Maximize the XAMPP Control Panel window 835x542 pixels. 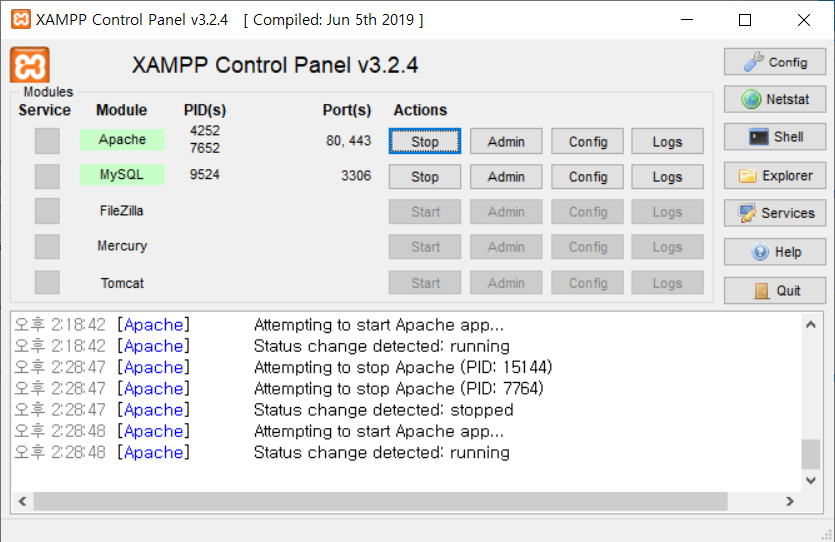[x=745, y=20]
